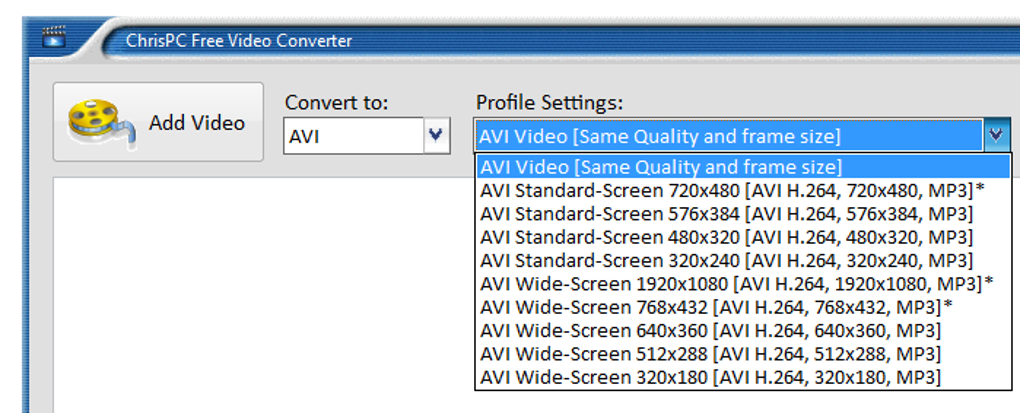Select AVI Wide-Screen 1920x1080 profile
The image size is (1020, 413).
736,283
